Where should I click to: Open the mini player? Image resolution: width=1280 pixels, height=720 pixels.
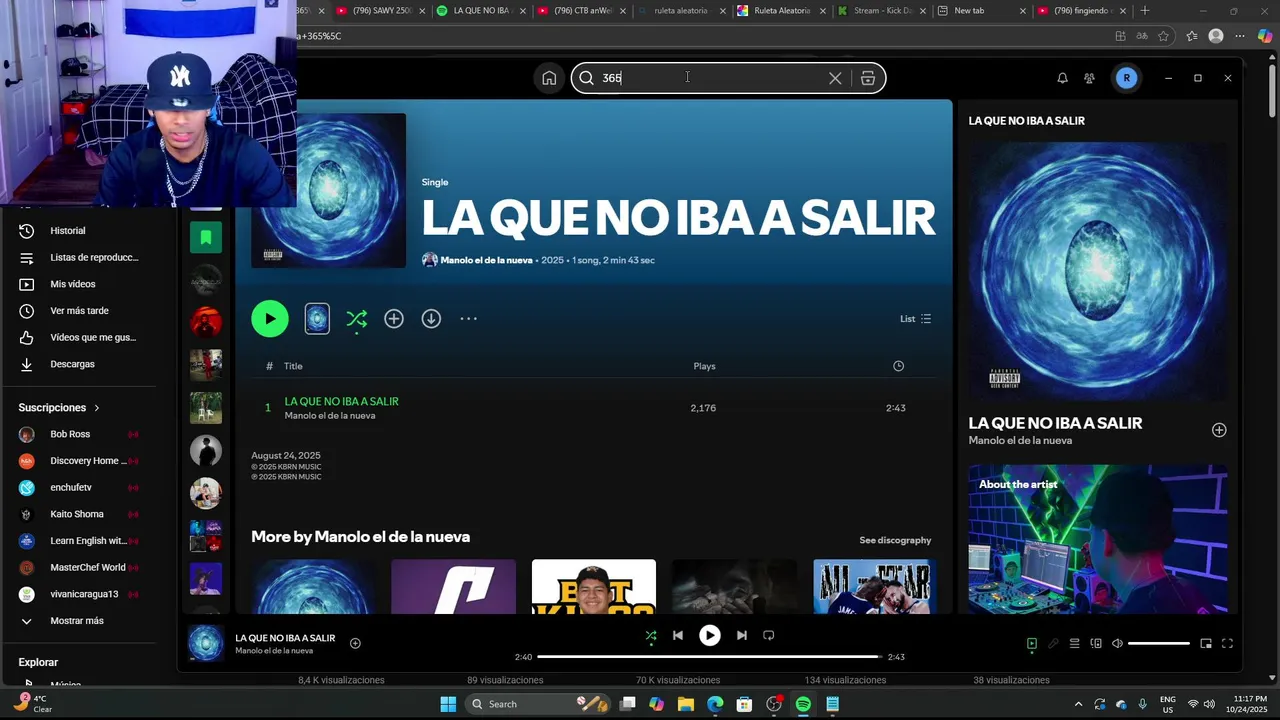(x=1206, y=644)
